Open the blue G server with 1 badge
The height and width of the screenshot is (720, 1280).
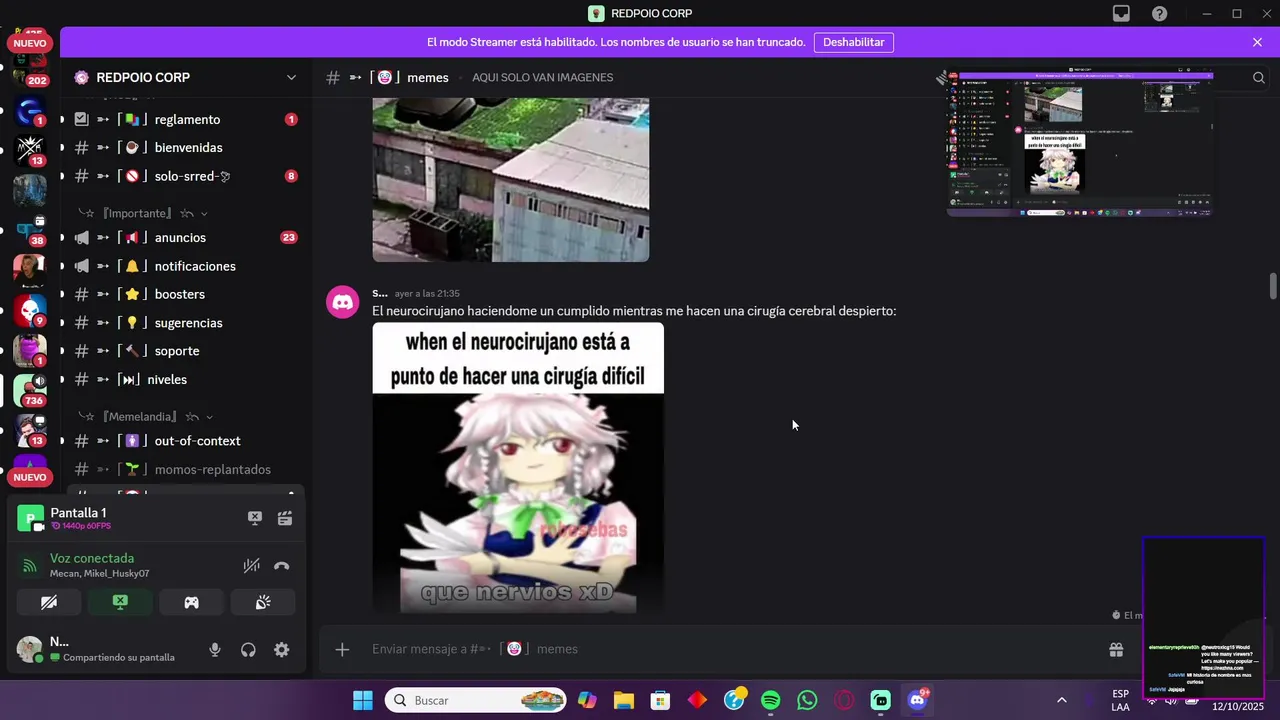[29, 110]
